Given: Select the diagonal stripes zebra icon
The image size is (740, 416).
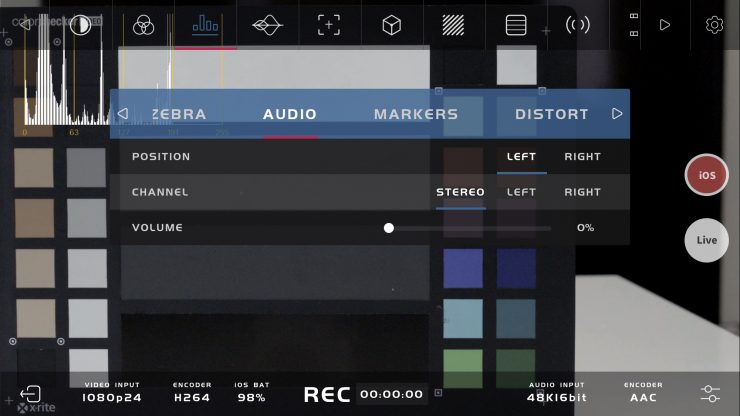Looking at the screenshot, I should tap(453, 25).
